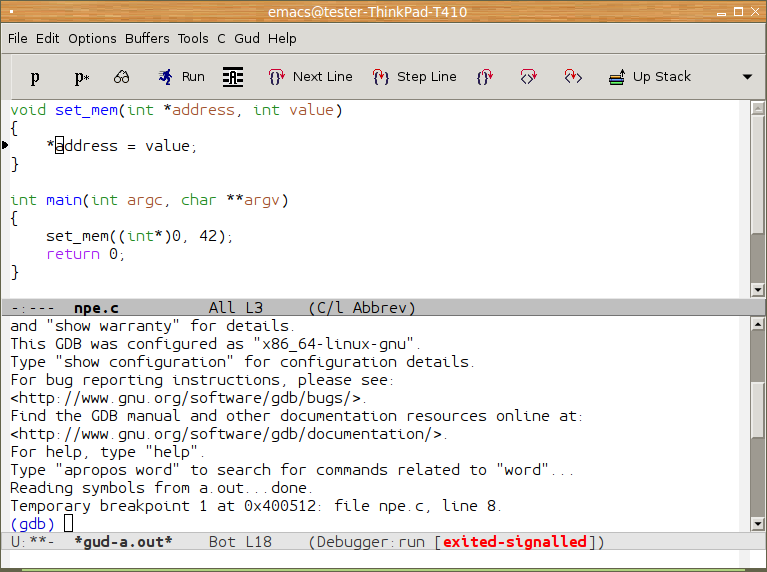Screen dimensions: 767x572
Task: Click the return keyword in source
Action: tap(73, 254)
